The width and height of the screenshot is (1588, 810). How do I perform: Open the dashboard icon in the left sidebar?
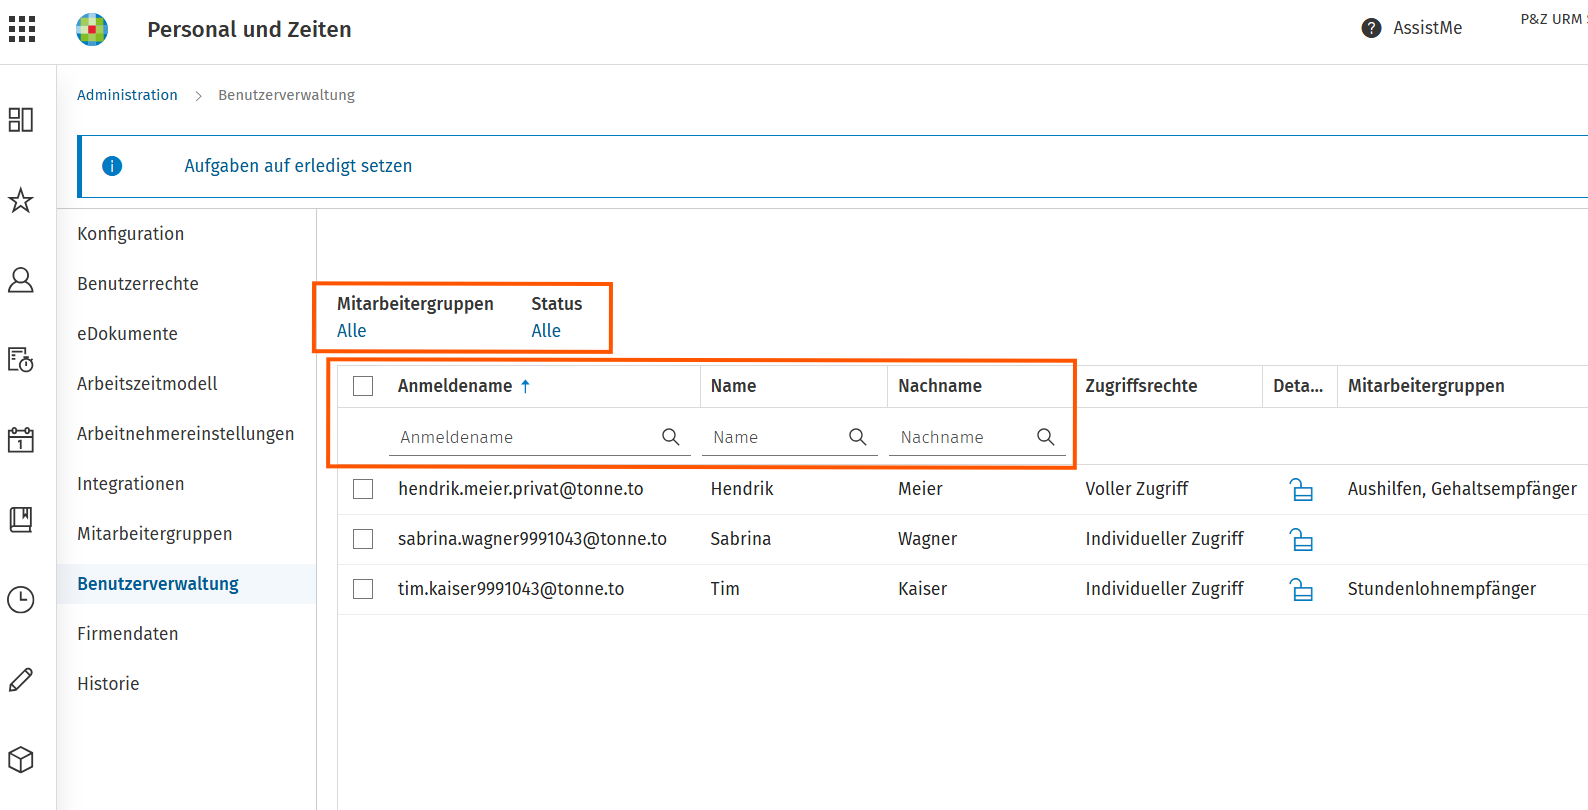pos(21,120)
